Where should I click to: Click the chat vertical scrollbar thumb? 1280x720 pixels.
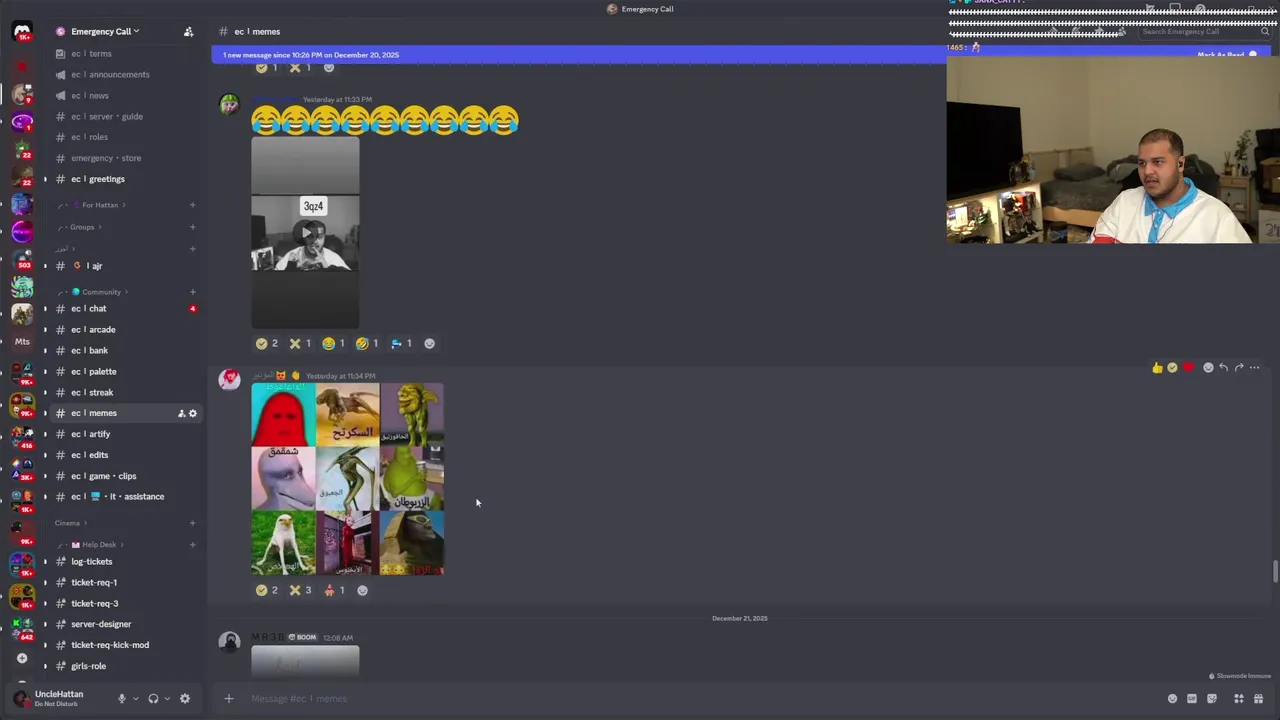1274,571
